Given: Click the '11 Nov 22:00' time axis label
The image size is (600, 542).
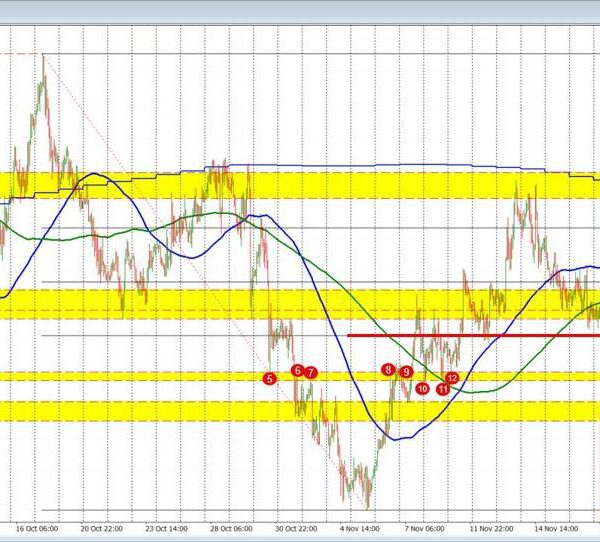Looking at the screenshot, I should [x=491, y=529].
